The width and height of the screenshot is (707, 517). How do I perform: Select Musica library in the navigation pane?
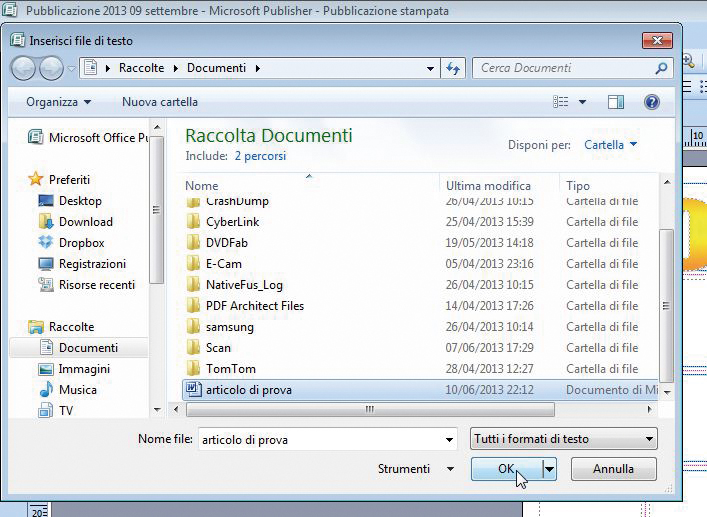tap(68, 390)
